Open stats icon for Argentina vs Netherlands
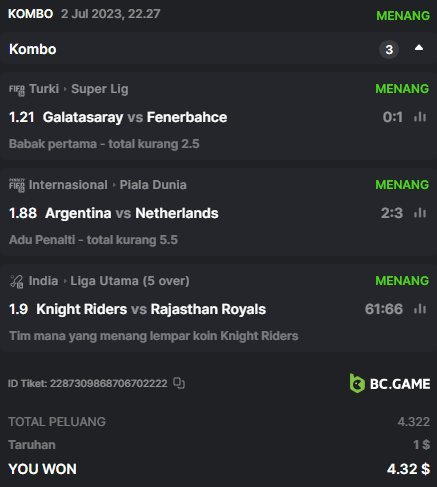 (420, 213)
